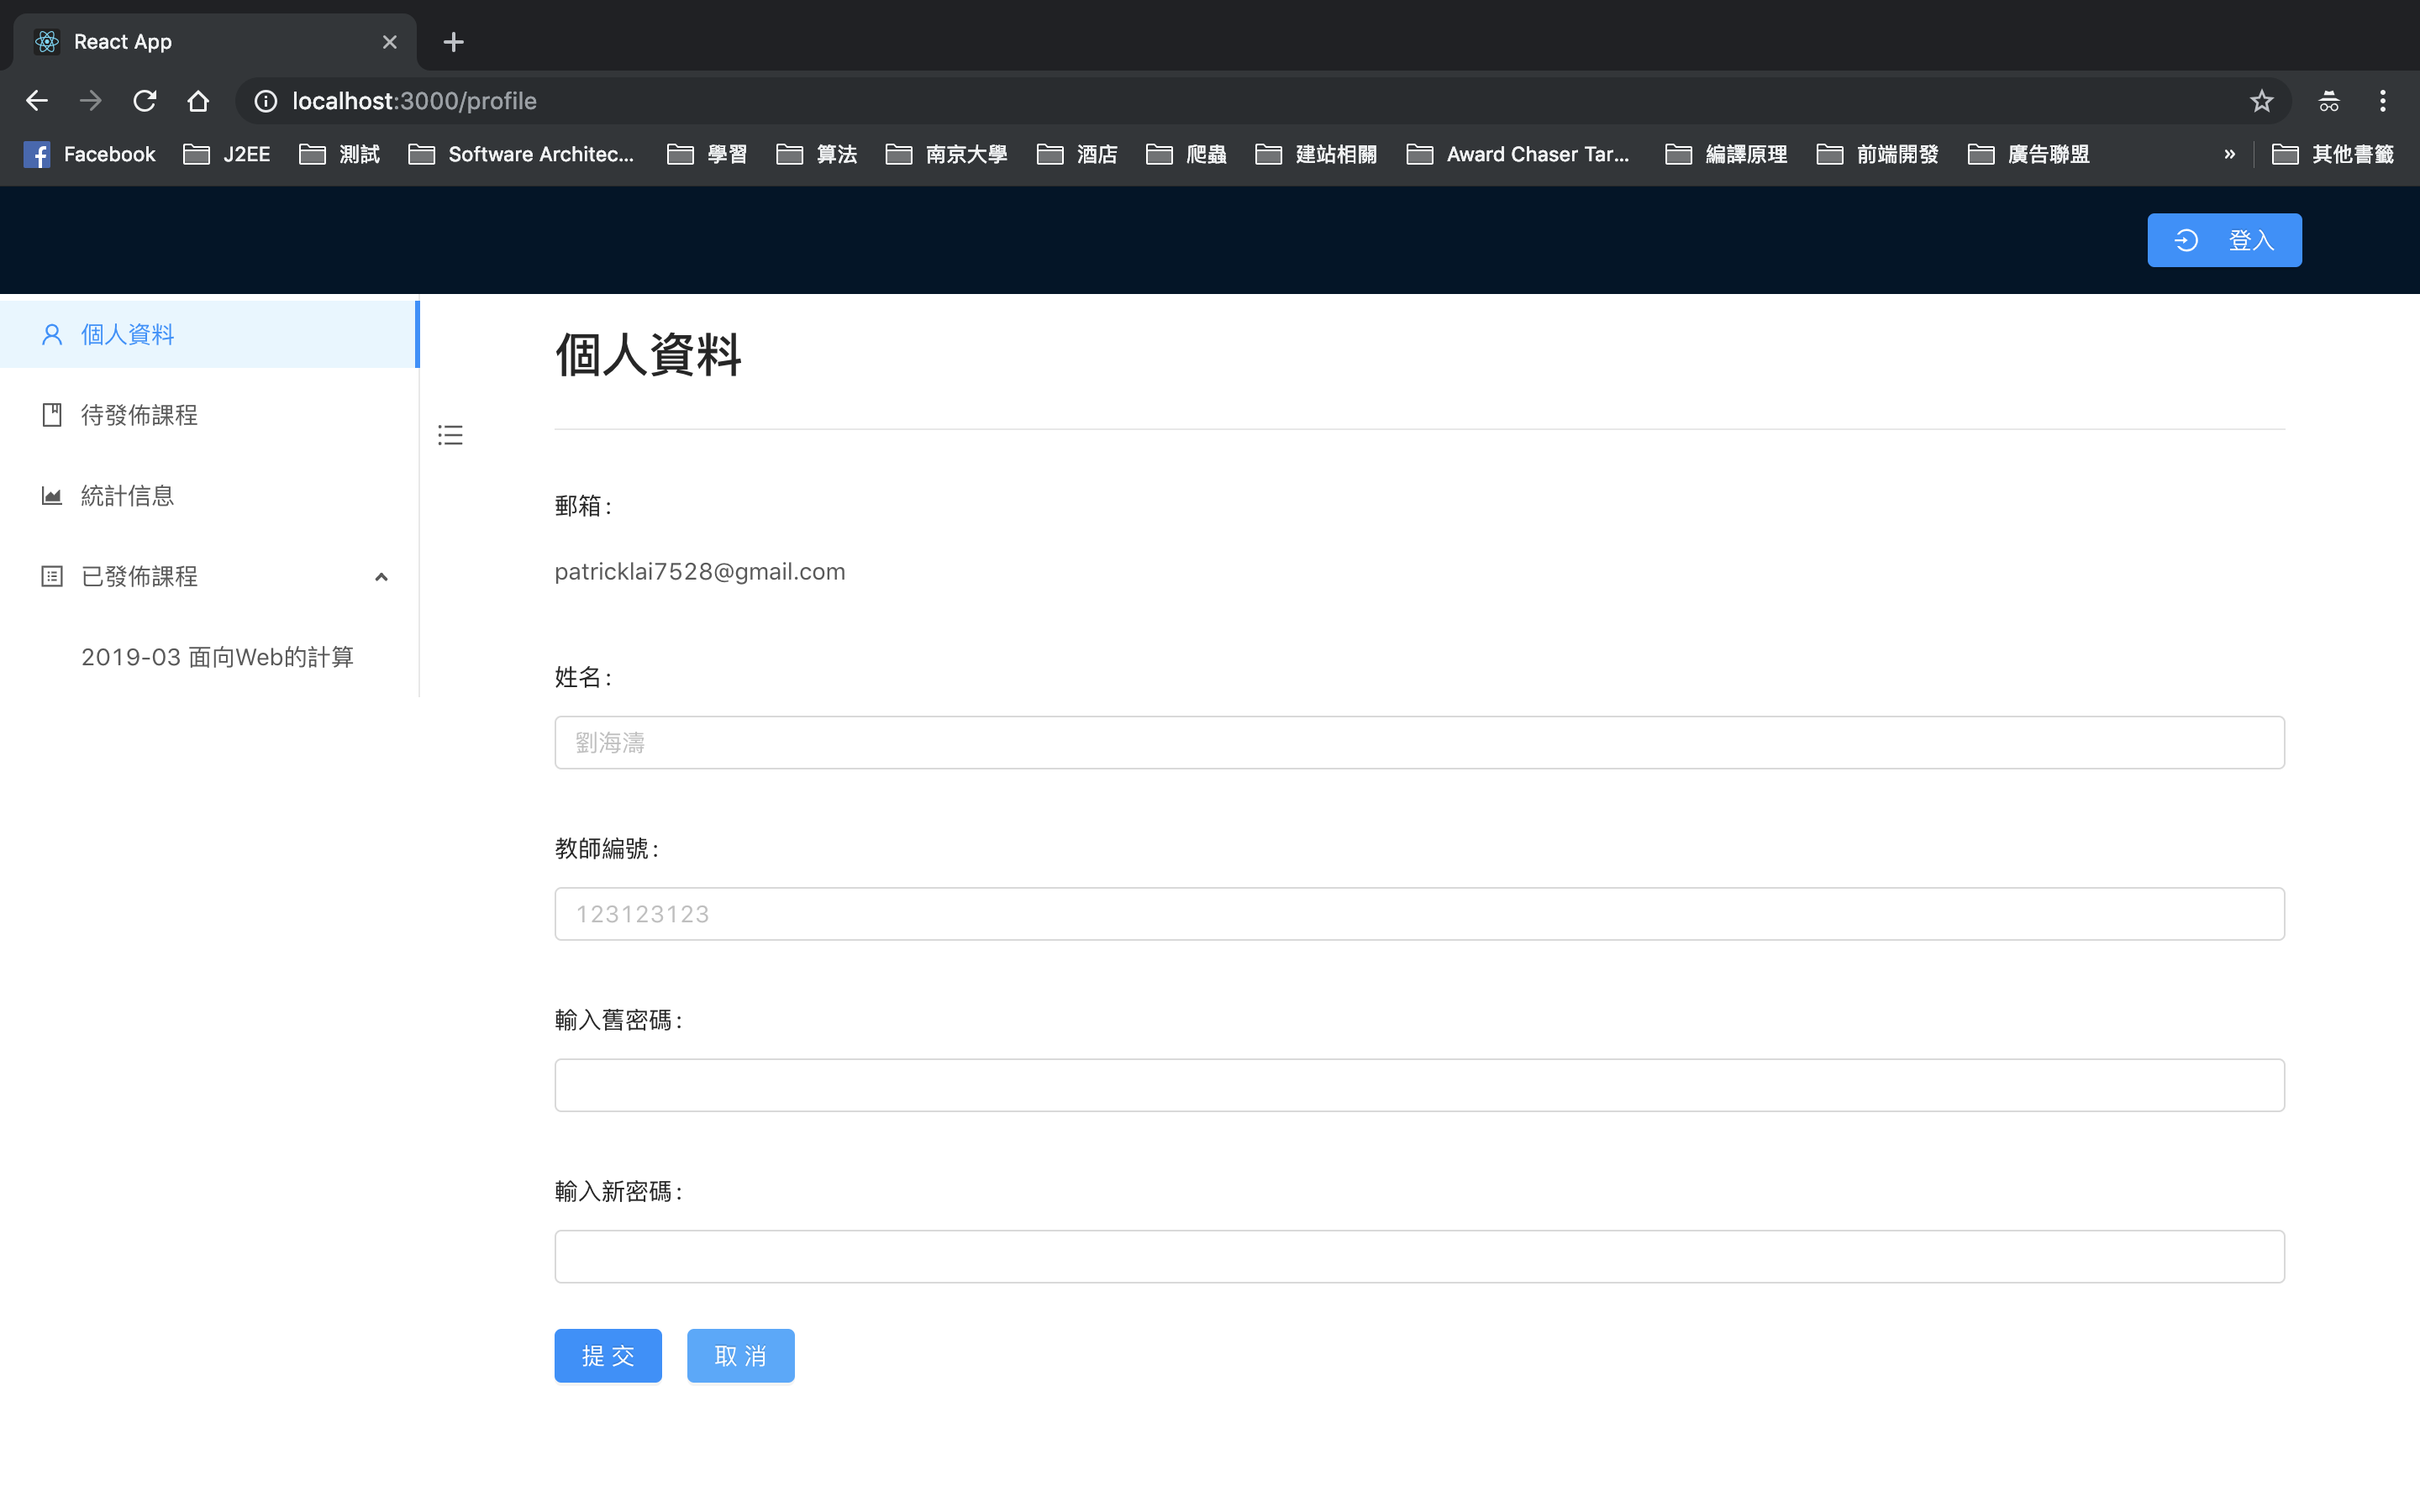2420x1512 pixels.
Task: Click the 取消 cancel button
Action: pyautogui.click(x=740, y=1355)
